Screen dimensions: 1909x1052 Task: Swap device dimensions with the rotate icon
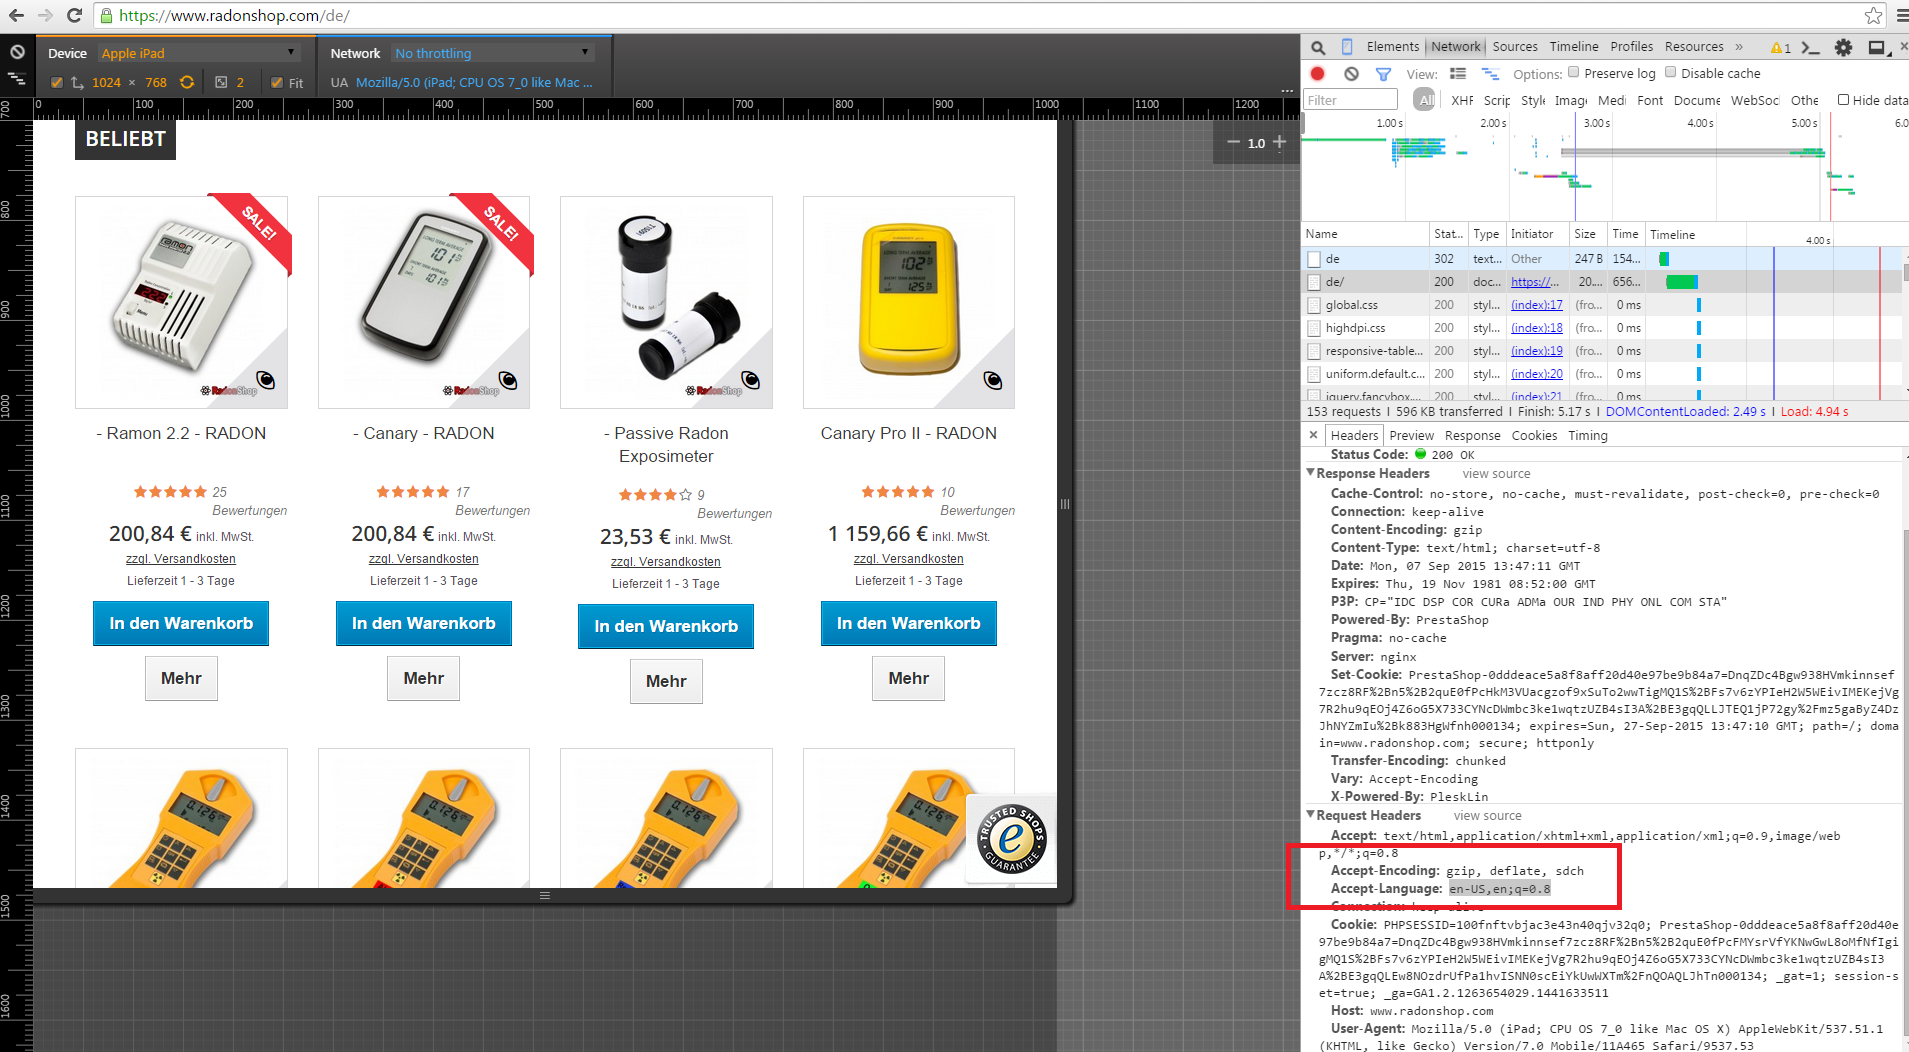pos(187,82)
